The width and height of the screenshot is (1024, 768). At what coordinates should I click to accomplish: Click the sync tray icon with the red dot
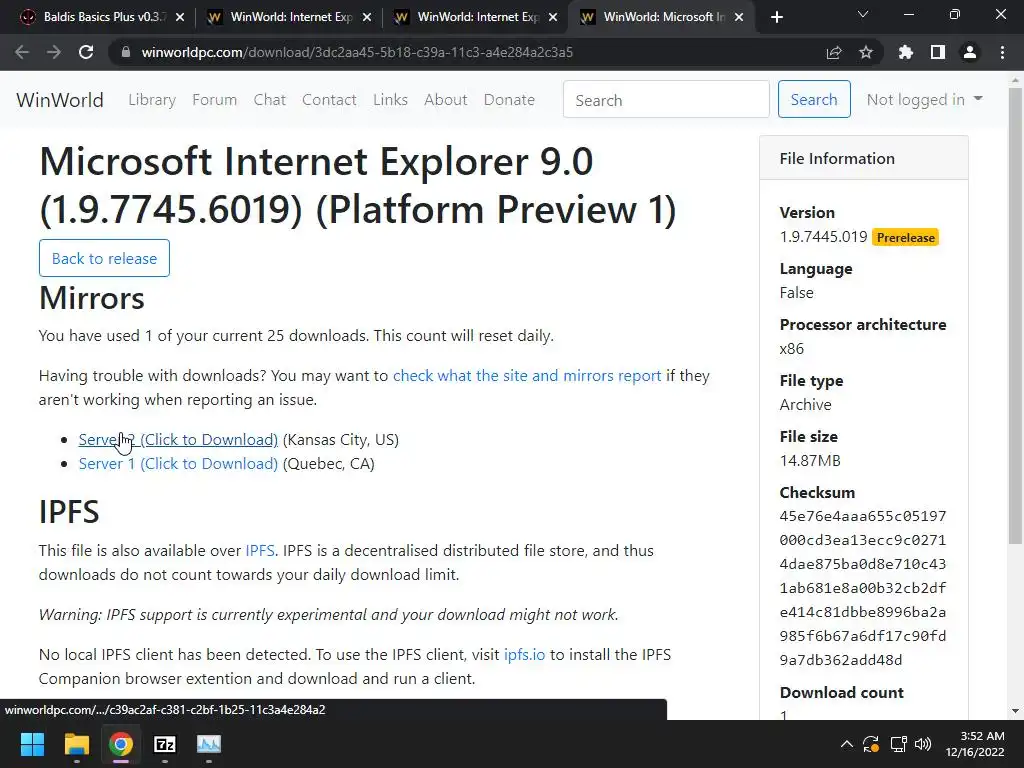pyautogui.click(x=871, y=744)
